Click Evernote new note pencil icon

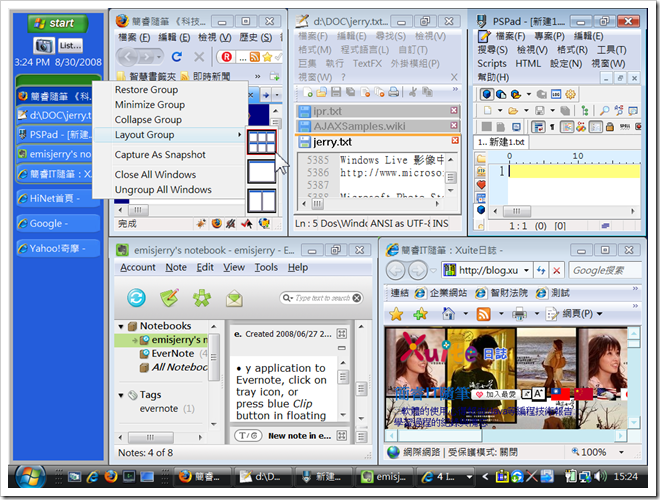[169, 298]
